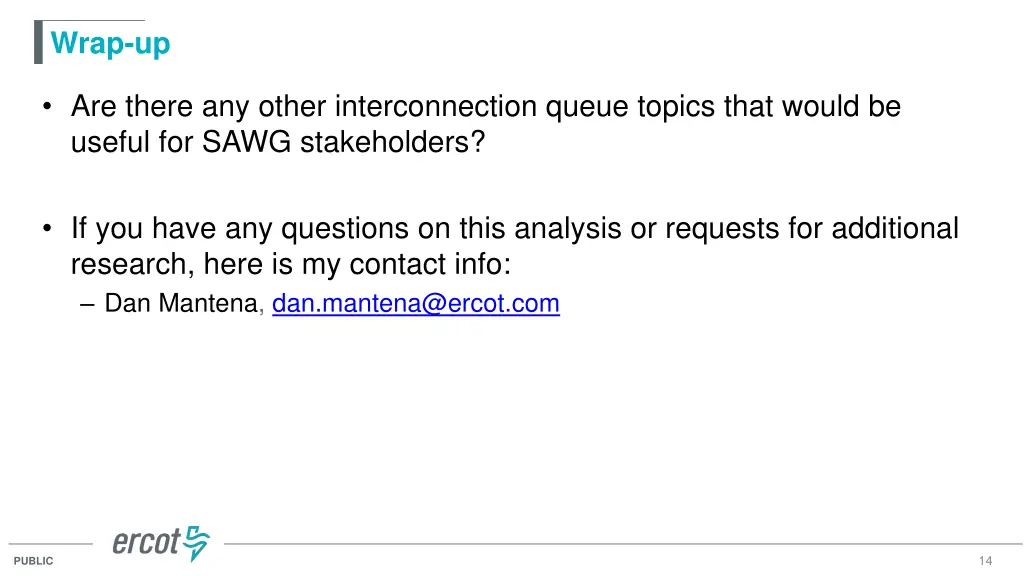Click the text 'contact info:'
The width and height of the screenshot is (1024, 576).
click(430, 264)
